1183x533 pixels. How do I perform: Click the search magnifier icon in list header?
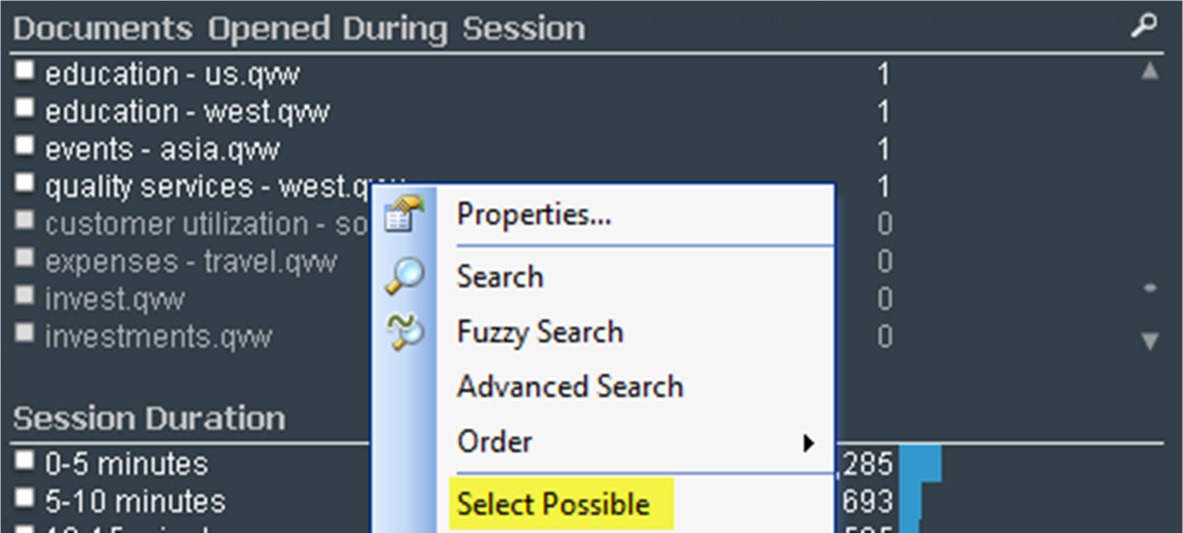pyautogui.click(x=1144, y=26)
